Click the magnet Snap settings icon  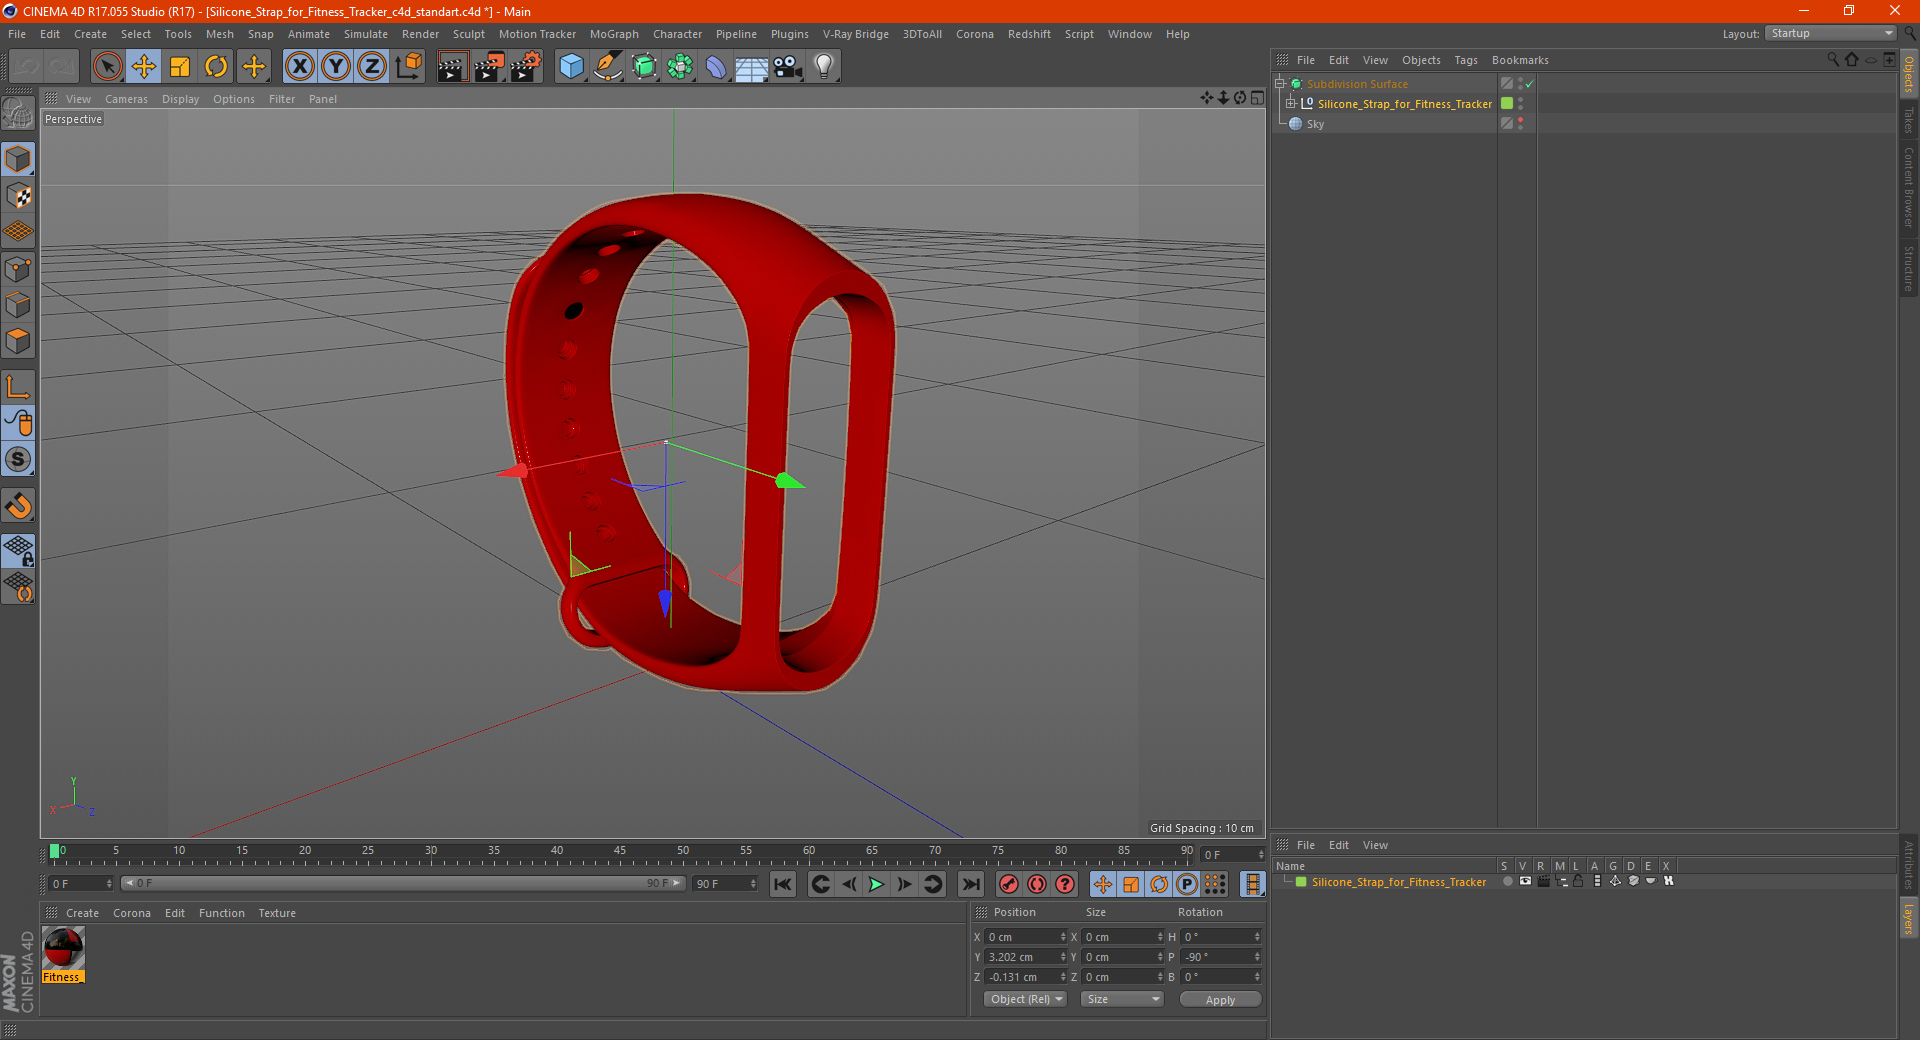pyautogui.click(x=18, y=506)
